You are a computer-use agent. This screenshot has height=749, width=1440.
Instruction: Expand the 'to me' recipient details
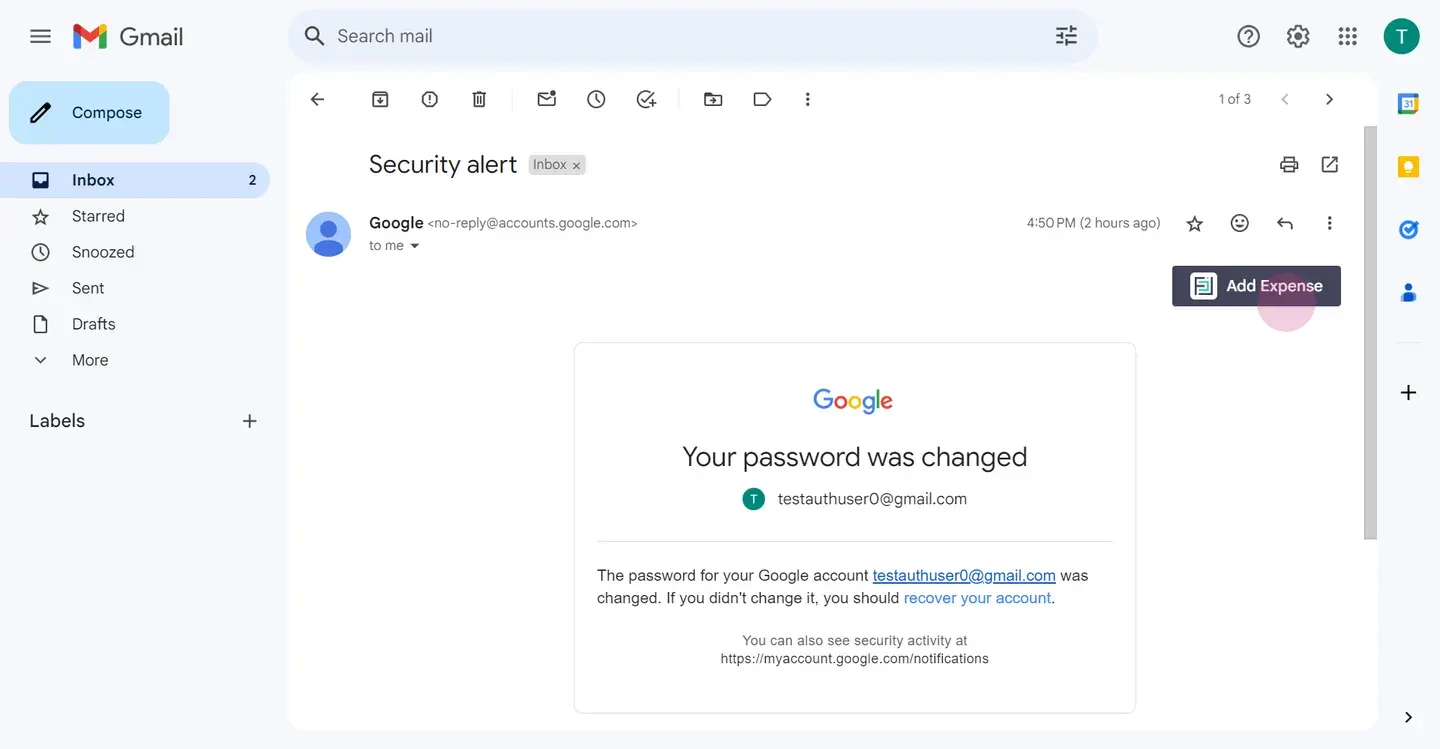click(415, 246)
